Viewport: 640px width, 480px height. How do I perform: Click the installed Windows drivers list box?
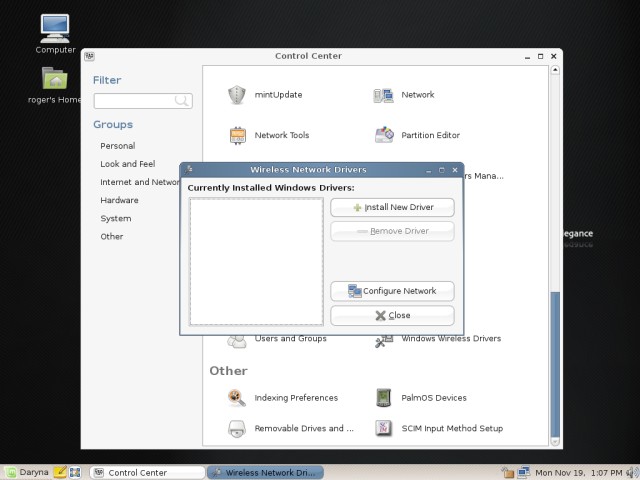tap(256, 262)
